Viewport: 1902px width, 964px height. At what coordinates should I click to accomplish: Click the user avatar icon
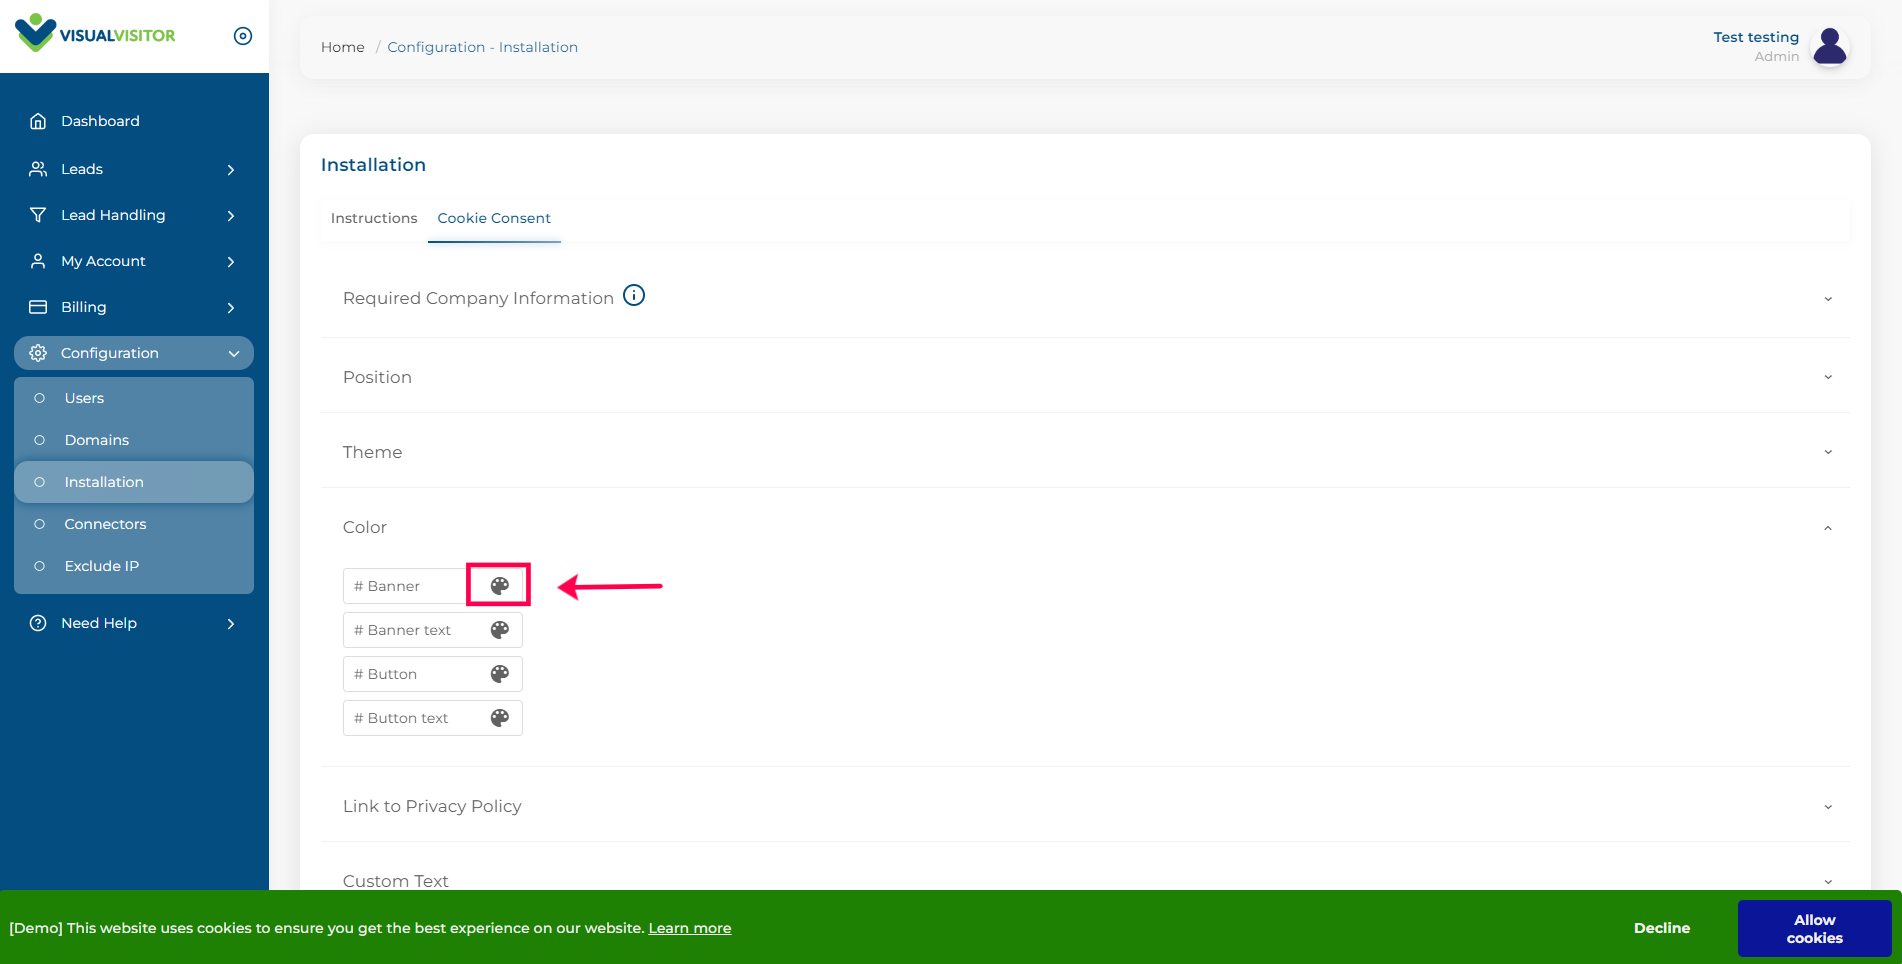pos(1830,46)
